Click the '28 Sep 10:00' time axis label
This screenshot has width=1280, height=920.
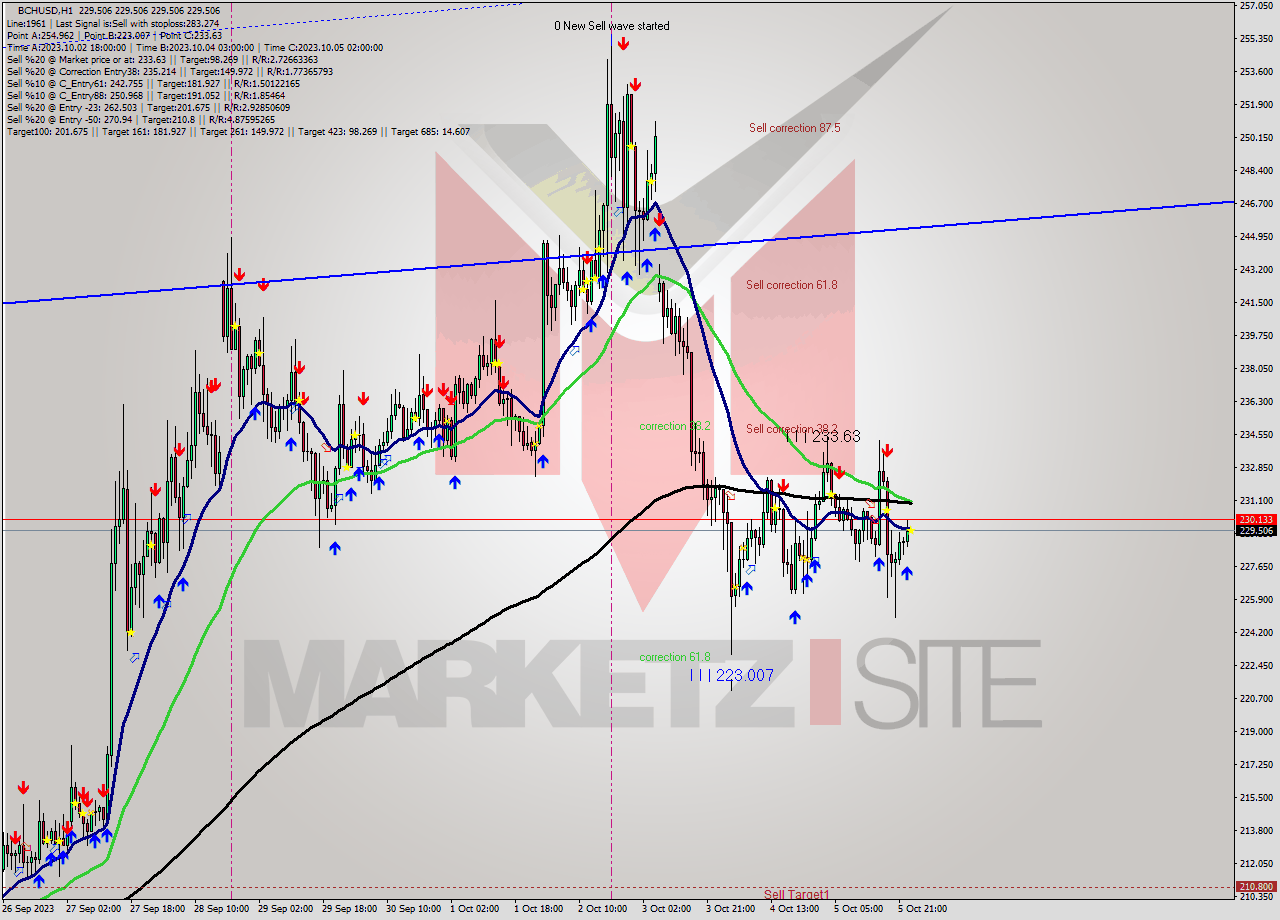[222, 909]
